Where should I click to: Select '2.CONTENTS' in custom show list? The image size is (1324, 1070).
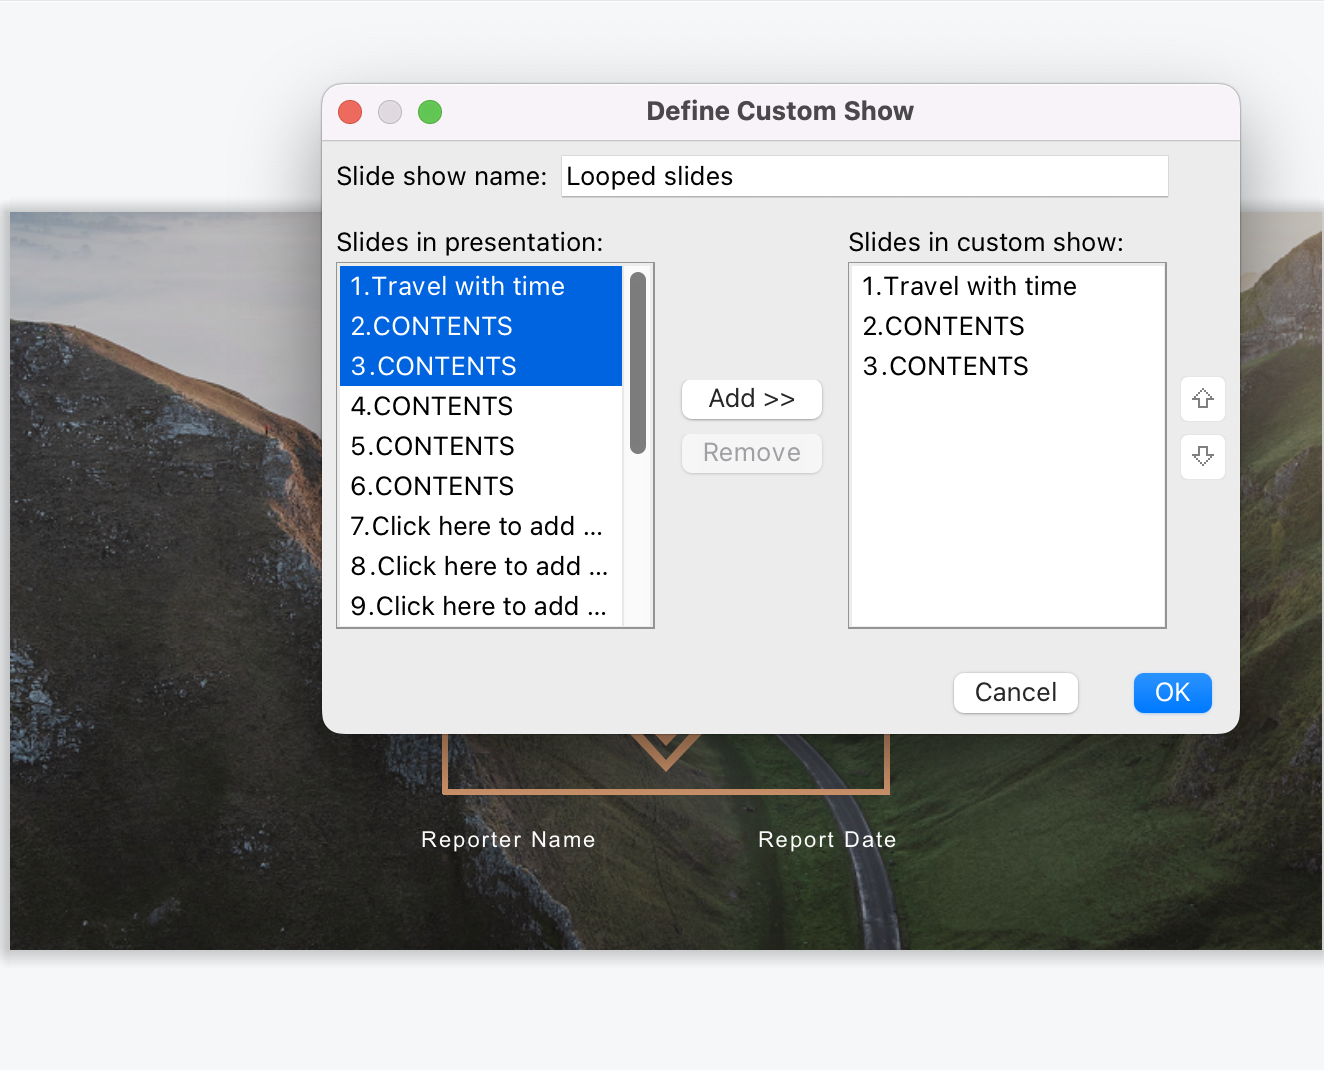[x=1007, y=326]
